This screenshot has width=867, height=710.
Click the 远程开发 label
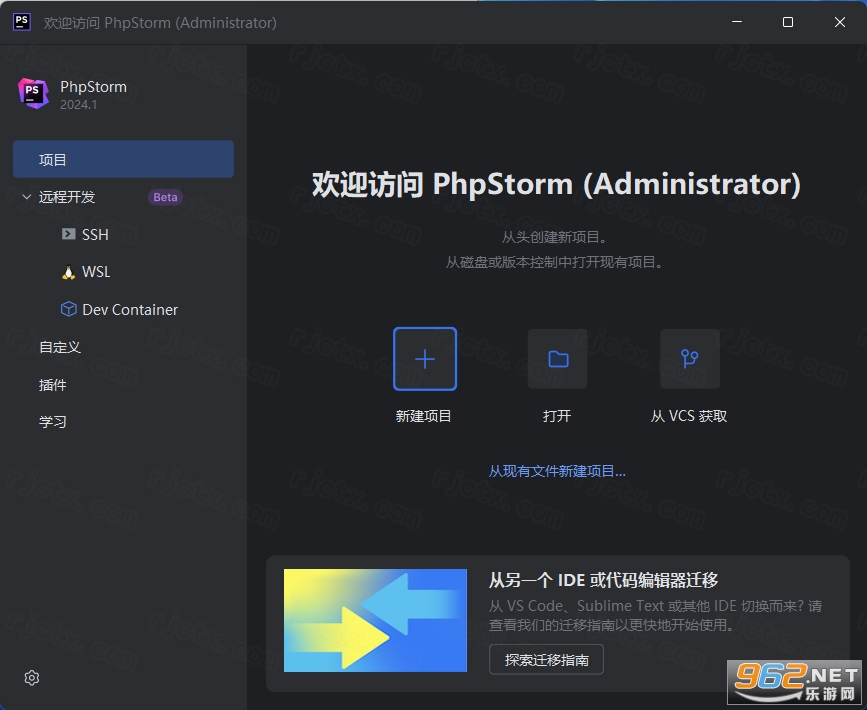pyautogui.click(x=67, y=197)
